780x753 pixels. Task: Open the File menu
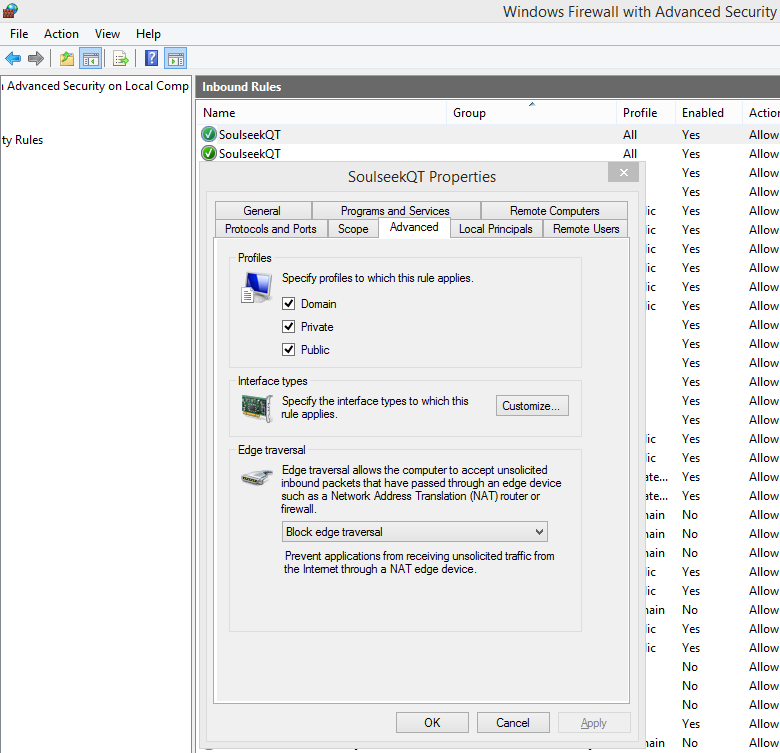[19, 34]
